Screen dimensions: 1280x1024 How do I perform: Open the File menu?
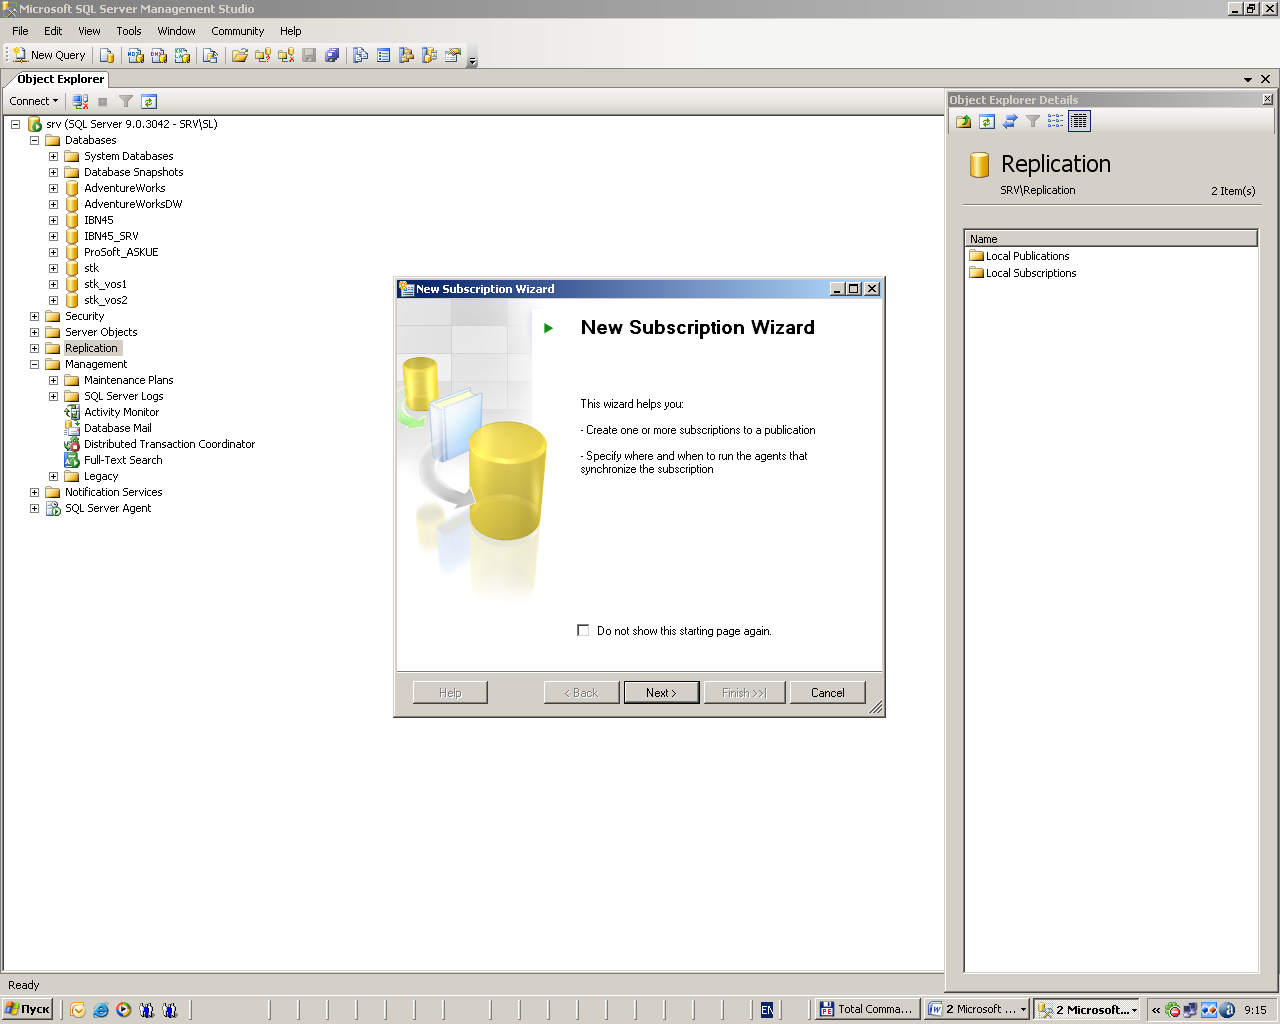click(20, 31)
